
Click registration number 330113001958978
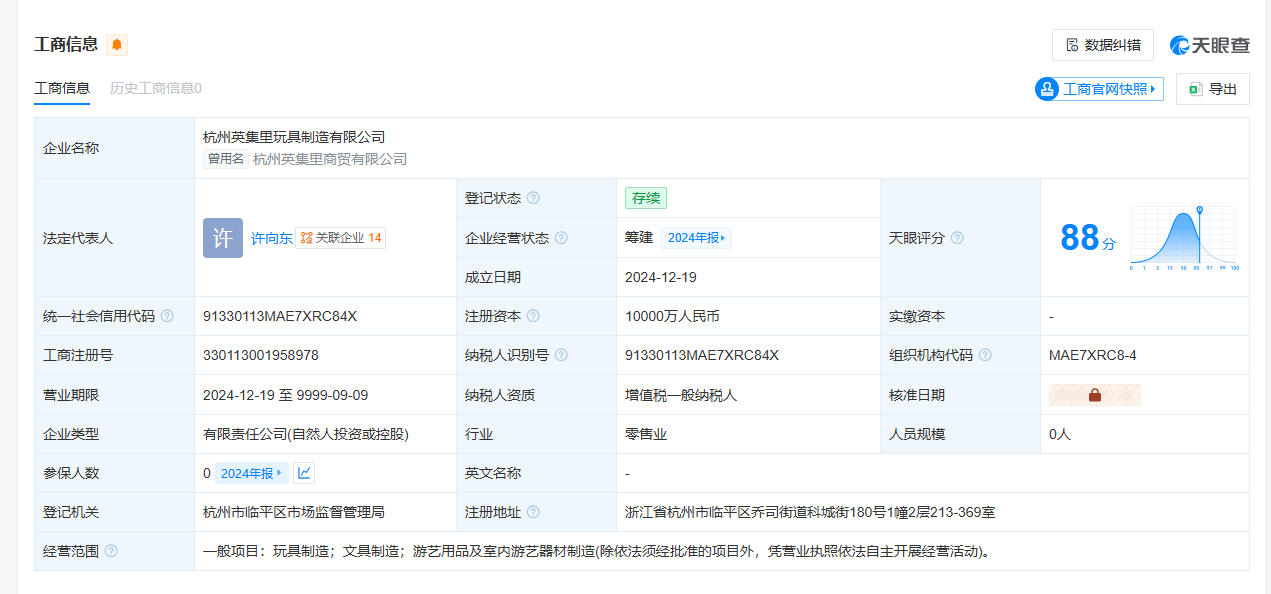point(261,355)
